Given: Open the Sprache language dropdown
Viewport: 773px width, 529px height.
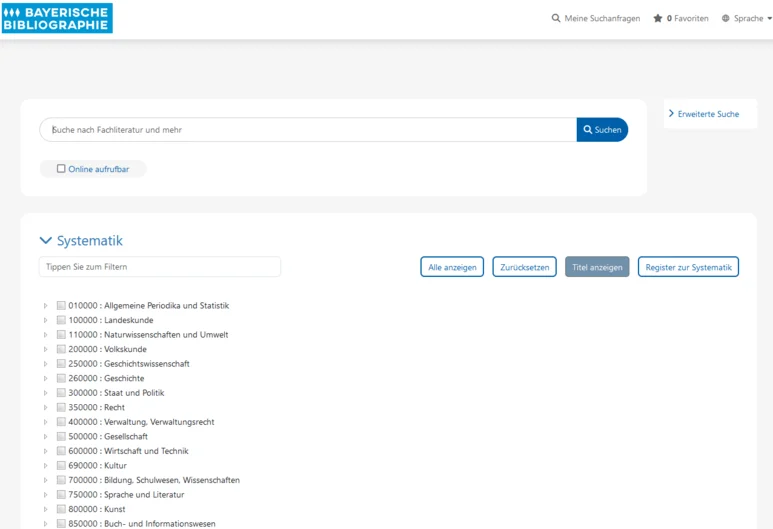Looking at the screenshot, I should [x=746, y=18].
